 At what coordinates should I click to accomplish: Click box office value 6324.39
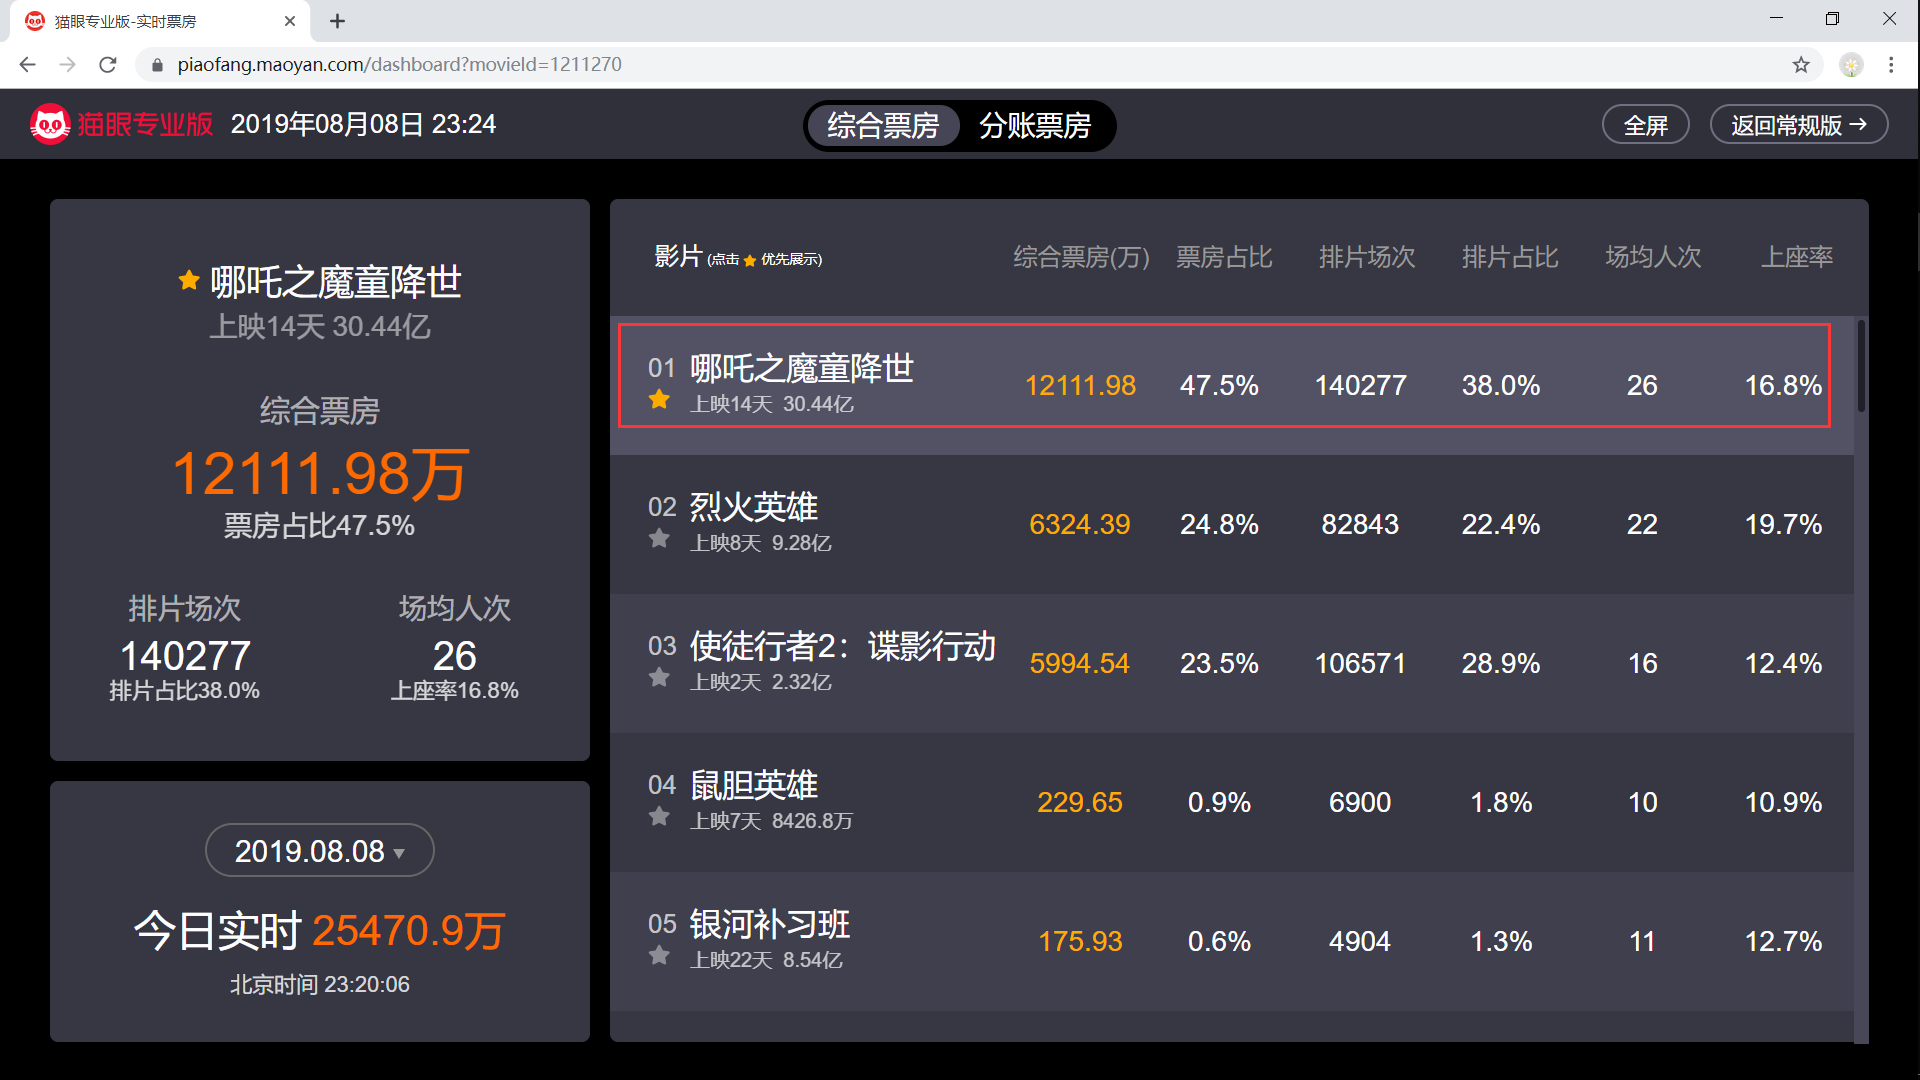1080,524
